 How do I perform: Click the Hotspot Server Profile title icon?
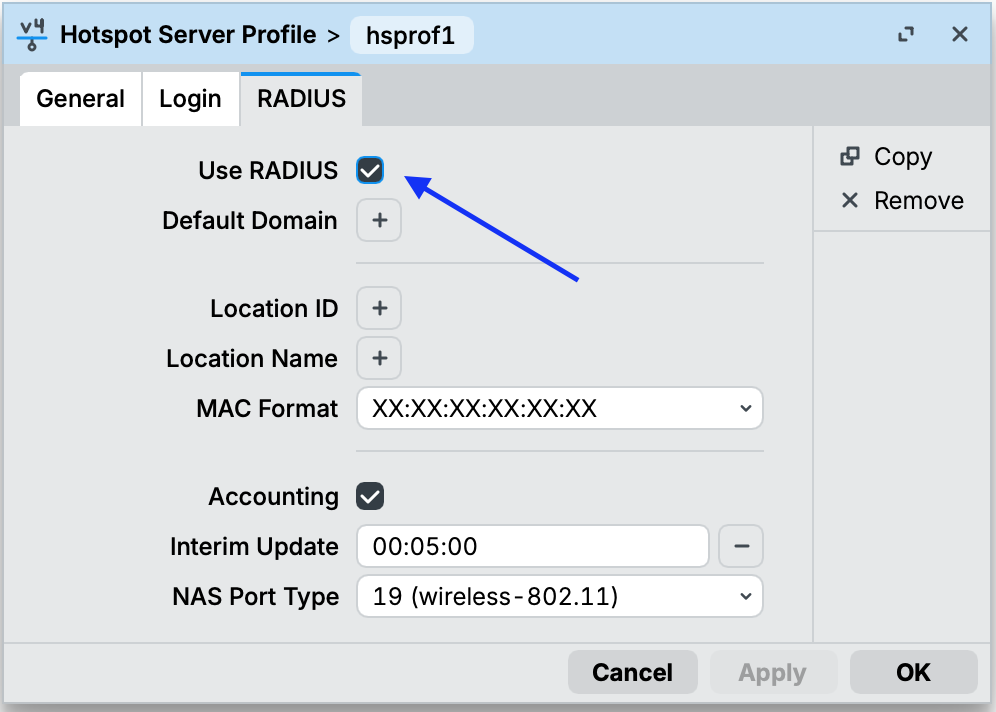click(x=32, y=35)
